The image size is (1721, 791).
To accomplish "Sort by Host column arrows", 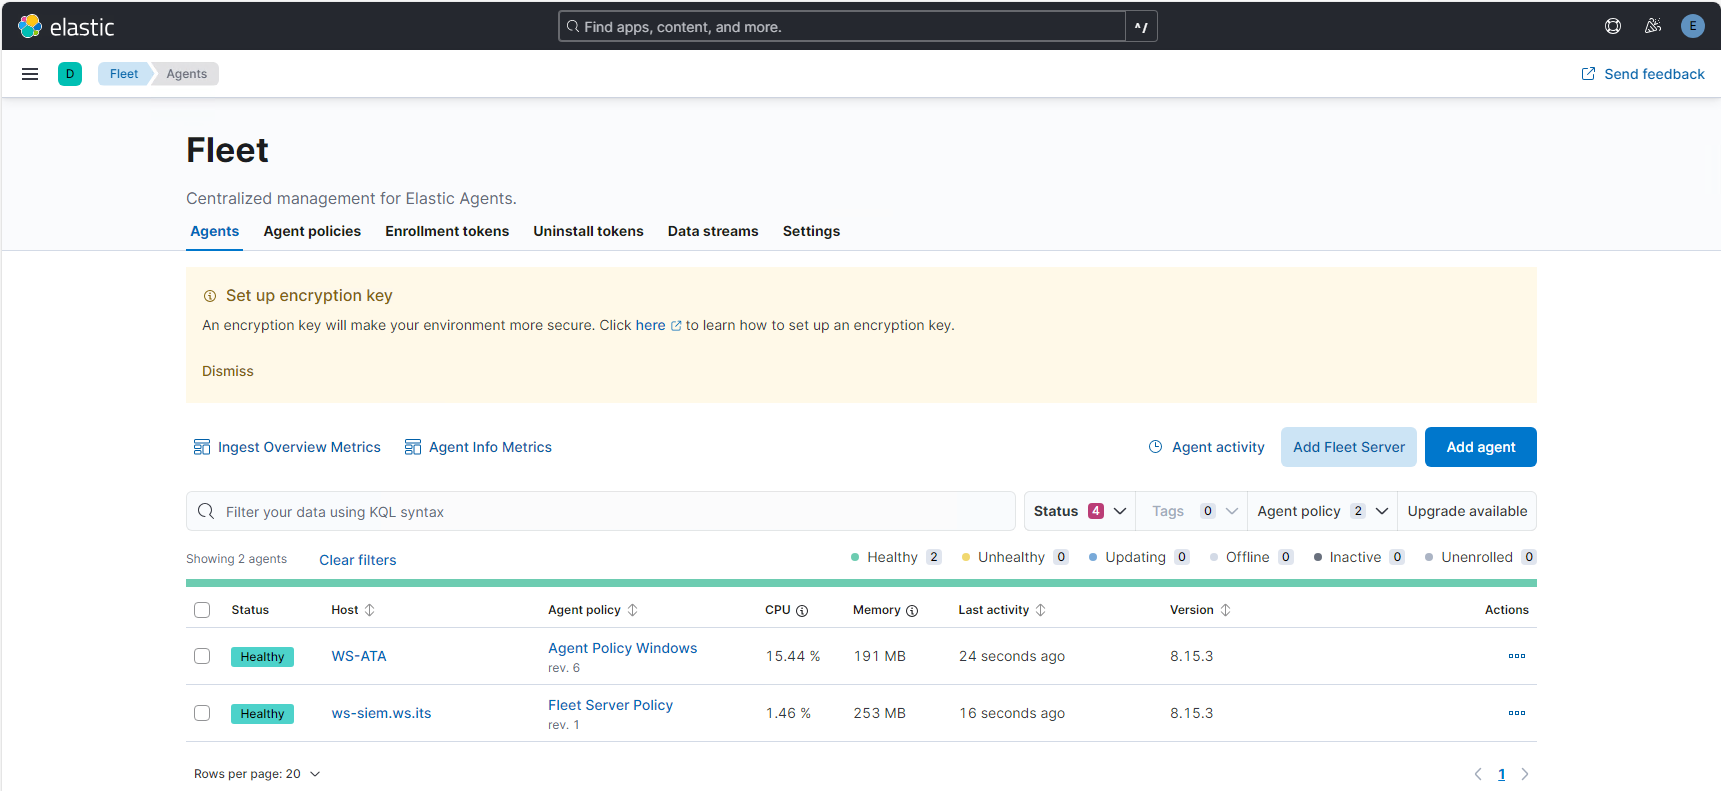I will (370, 610).
